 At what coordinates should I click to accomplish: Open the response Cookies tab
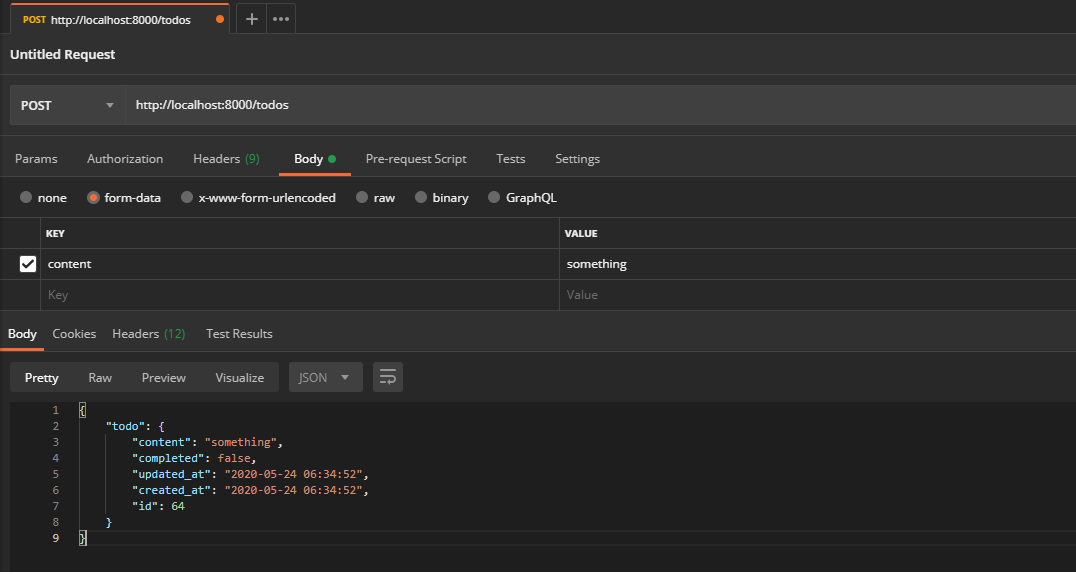coord(74,334)
